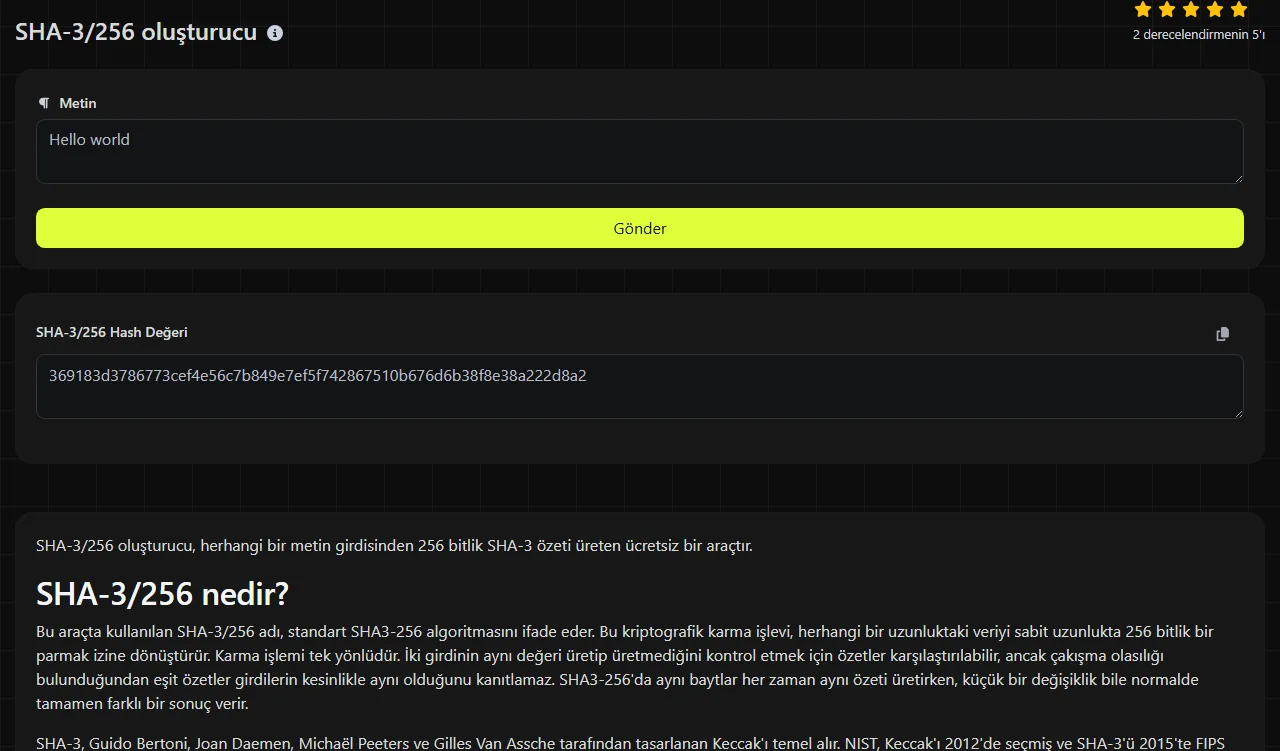Click the "Metin" field label
The width and height of the screenshot is (1280, 751).
click(x=78, y=103)
